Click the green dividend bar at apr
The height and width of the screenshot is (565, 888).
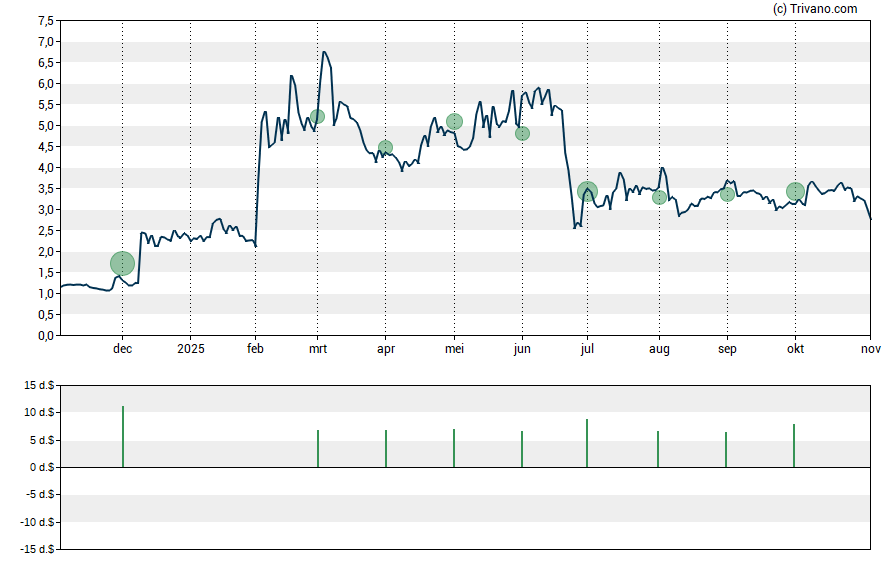coord(386,449)
